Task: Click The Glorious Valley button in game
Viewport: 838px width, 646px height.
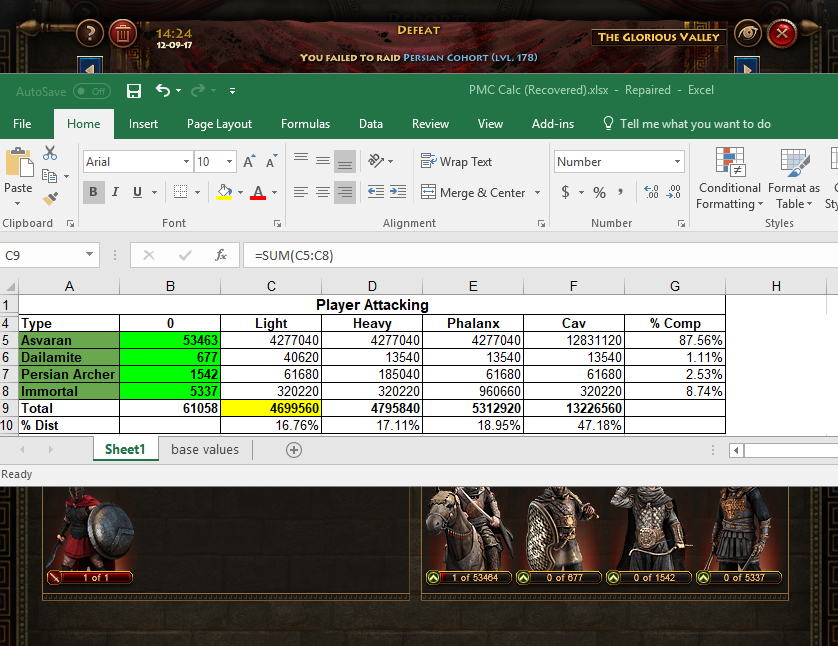Action: tap(658, 37)
